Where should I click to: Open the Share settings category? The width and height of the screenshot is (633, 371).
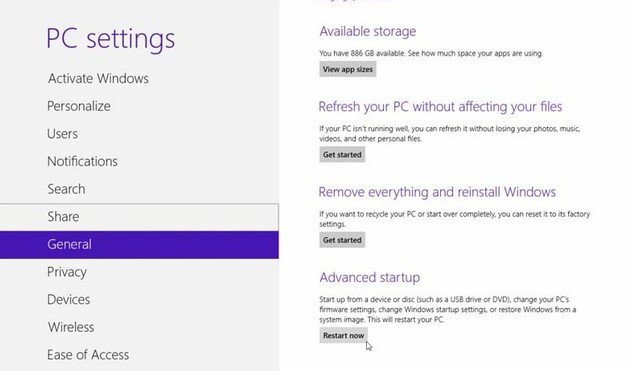pos(139,217)
